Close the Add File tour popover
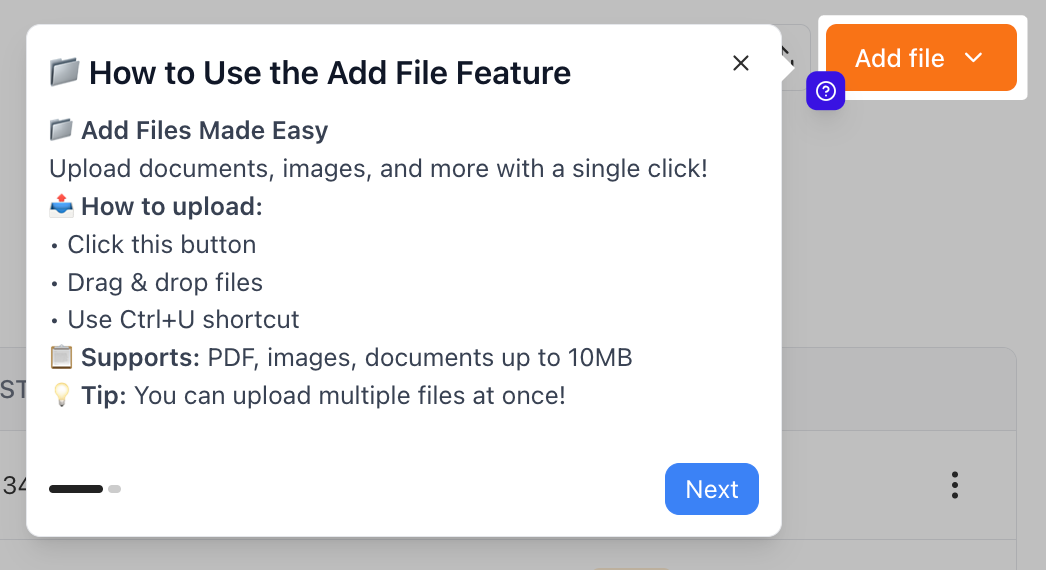The width and height of the screenshot is (1046, 570). tap(740, 63)
